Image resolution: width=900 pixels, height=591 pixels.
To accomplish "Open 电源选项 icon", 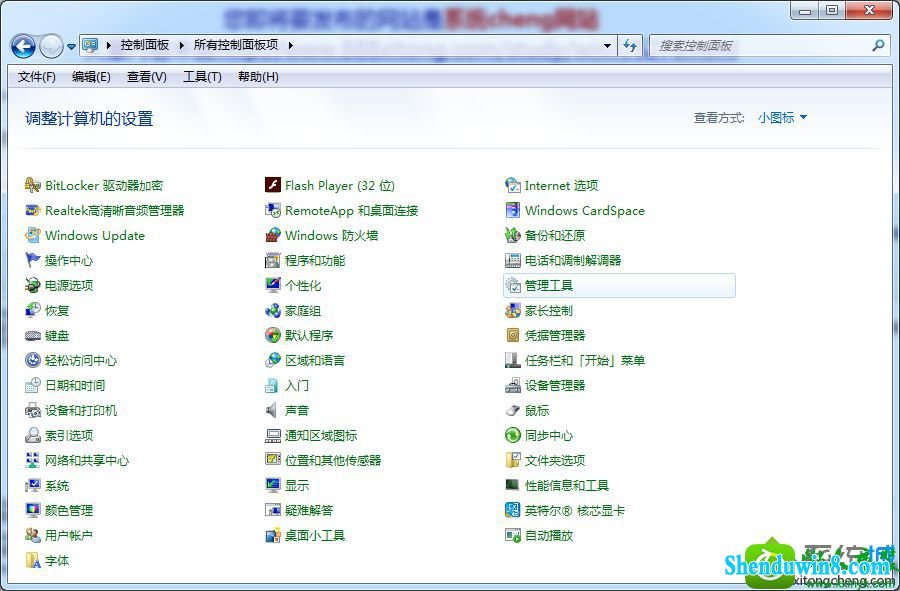I will (x=33, y=285).
